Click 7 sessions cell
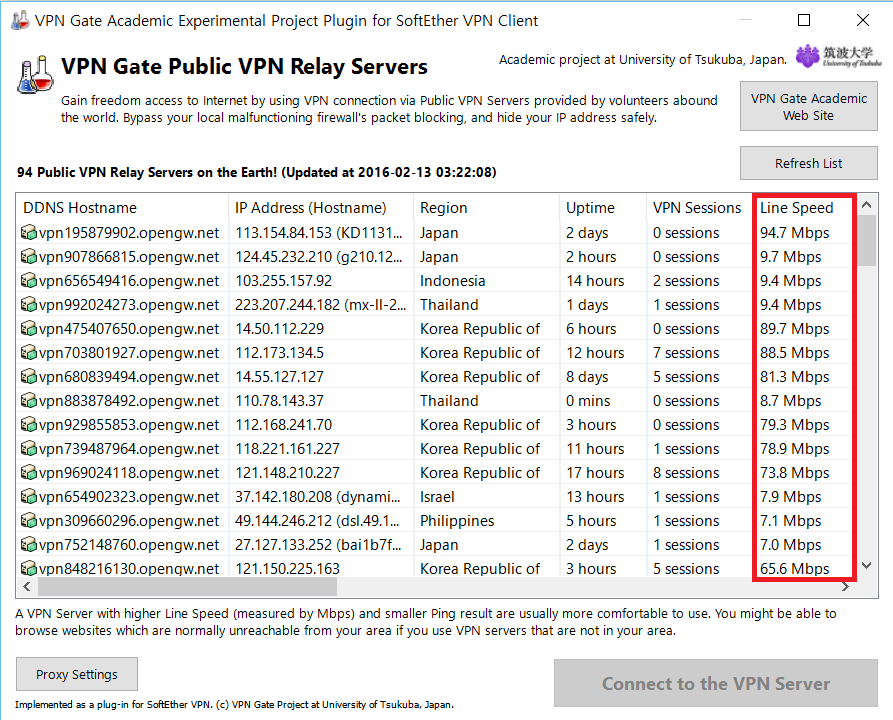893x720 pixels. click(686, 352)
